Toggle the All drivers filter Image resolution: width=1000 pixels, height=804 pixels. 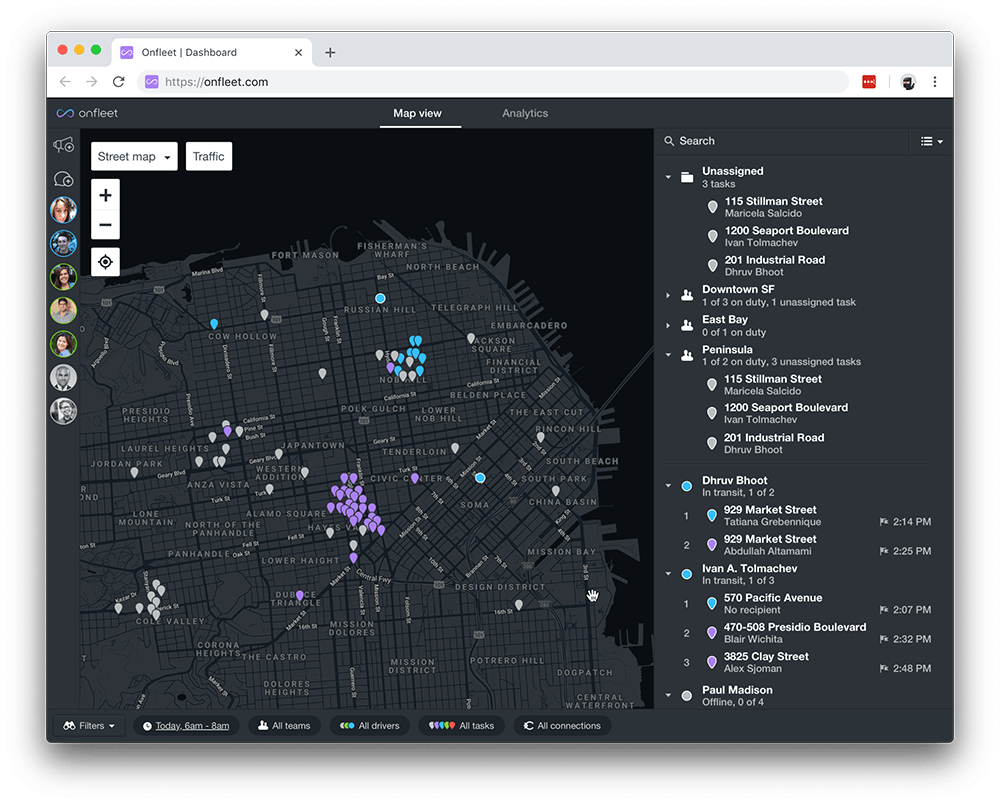371,726
